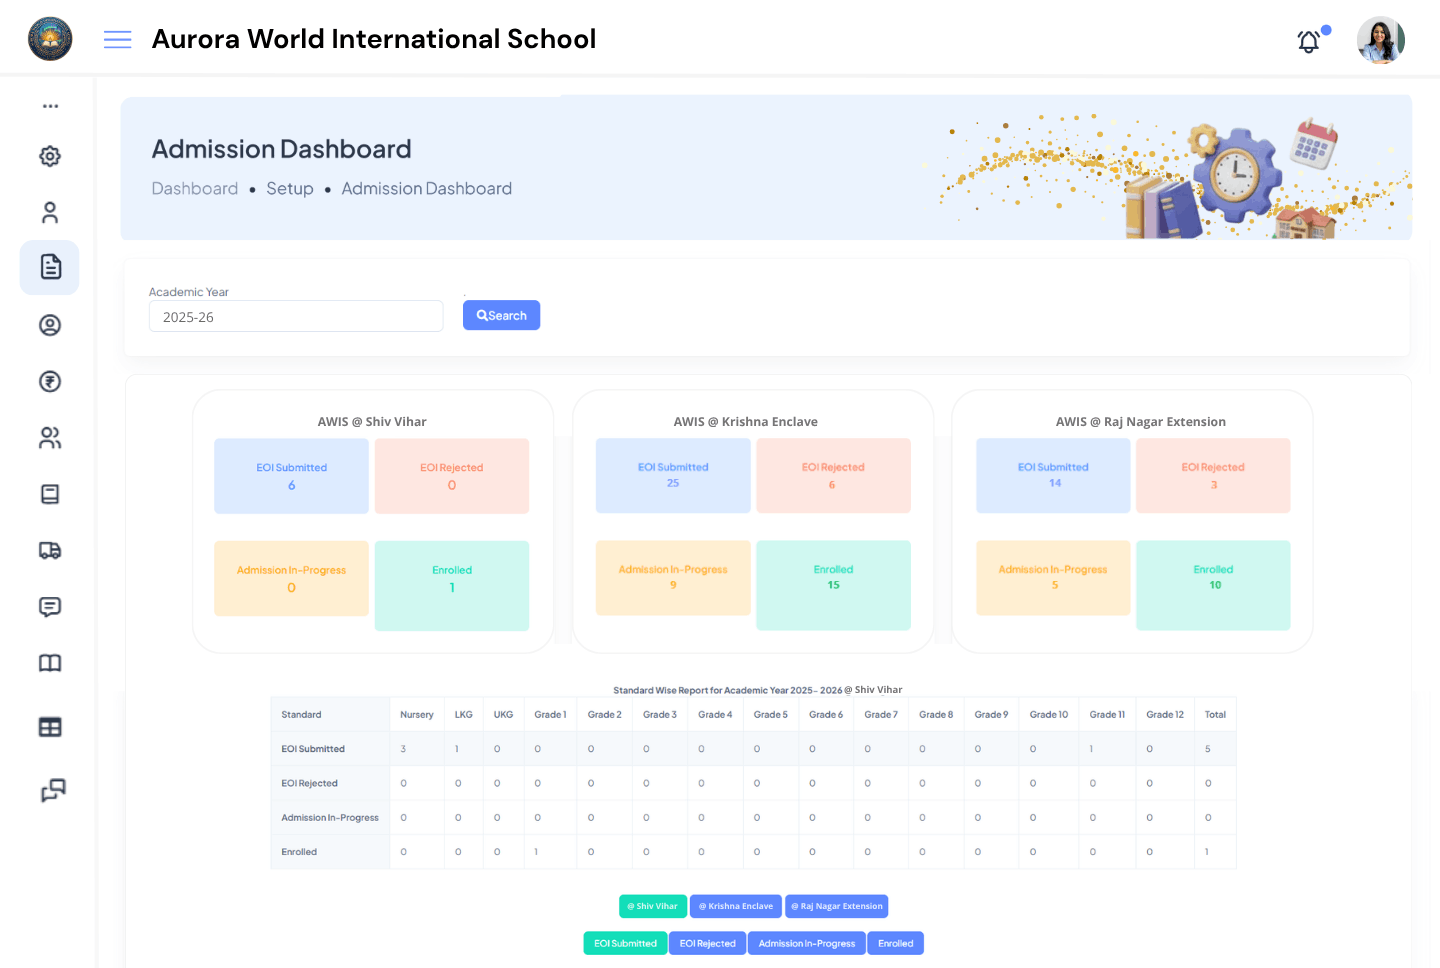Switch to the Krishna Enclave campus tab

click(x=735, y=906)
